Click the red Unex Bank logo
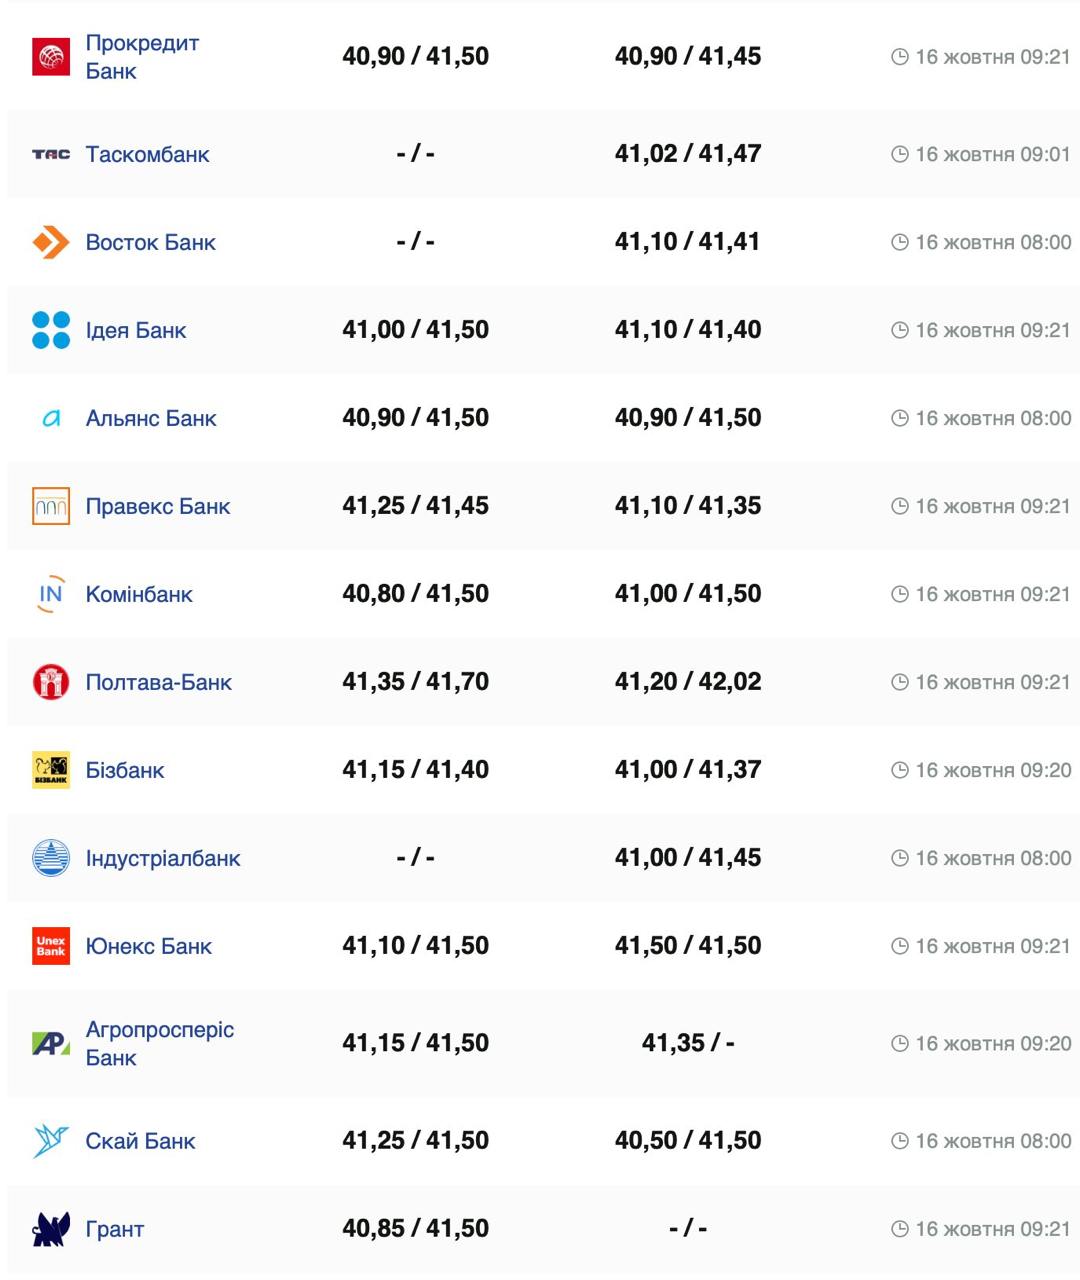This screenshot has width=1080, height=1280. click(x=51, y=946)
